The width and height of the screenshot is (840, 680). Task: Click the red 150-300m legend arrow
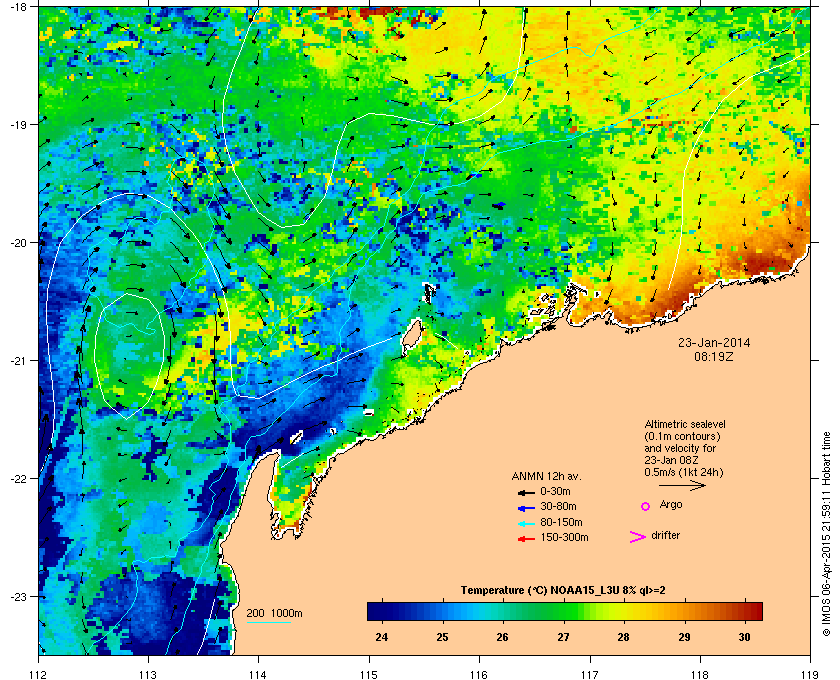pos(526,538)
